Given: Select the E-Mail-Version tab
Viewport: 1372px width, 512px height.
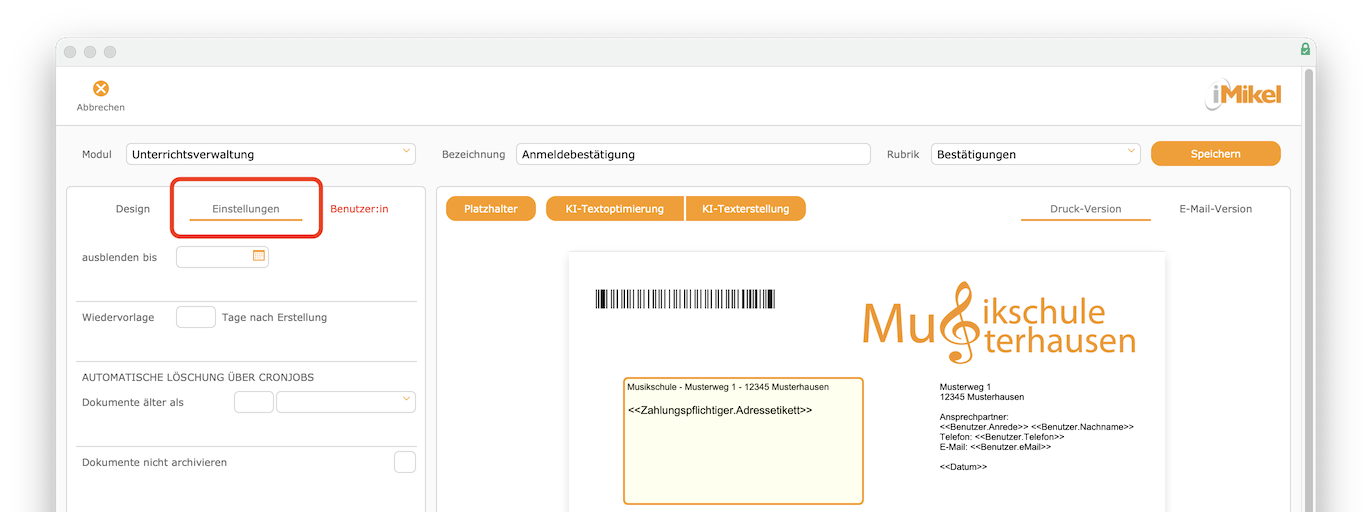Looking at the screenshot, I should [x=1216, y=209].
